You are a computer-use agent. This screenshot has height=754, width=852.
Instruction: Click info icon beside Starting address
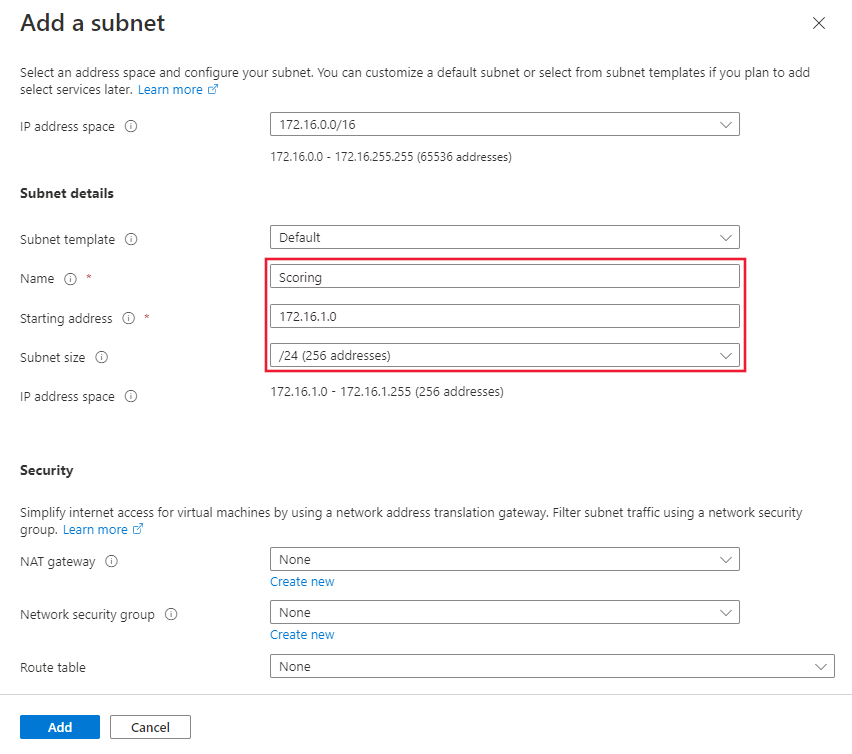click(x=128, y=318)
